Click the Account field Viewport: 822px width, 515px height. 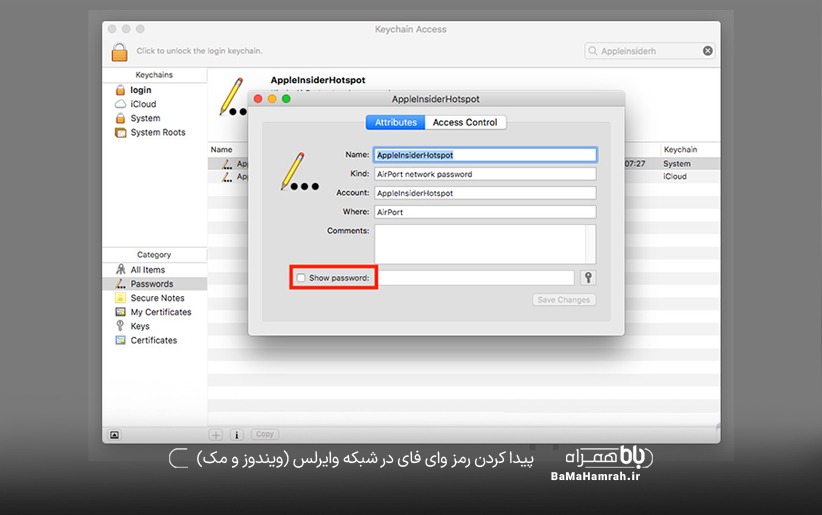pos(485,193)
